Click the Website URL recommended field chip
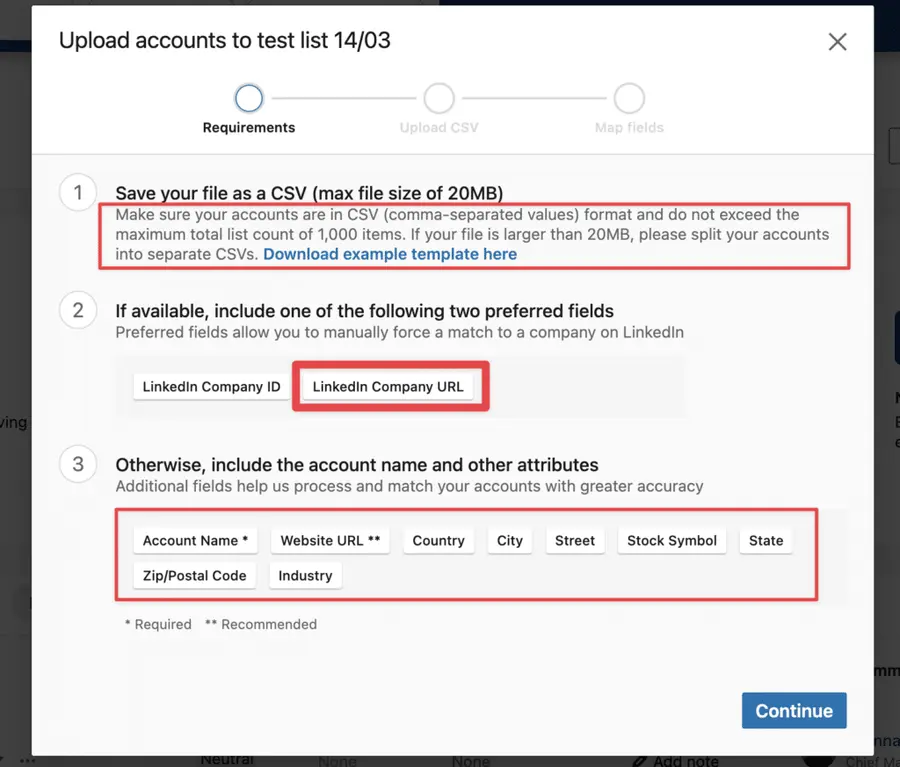900x767 pixels. coord(330,540)
